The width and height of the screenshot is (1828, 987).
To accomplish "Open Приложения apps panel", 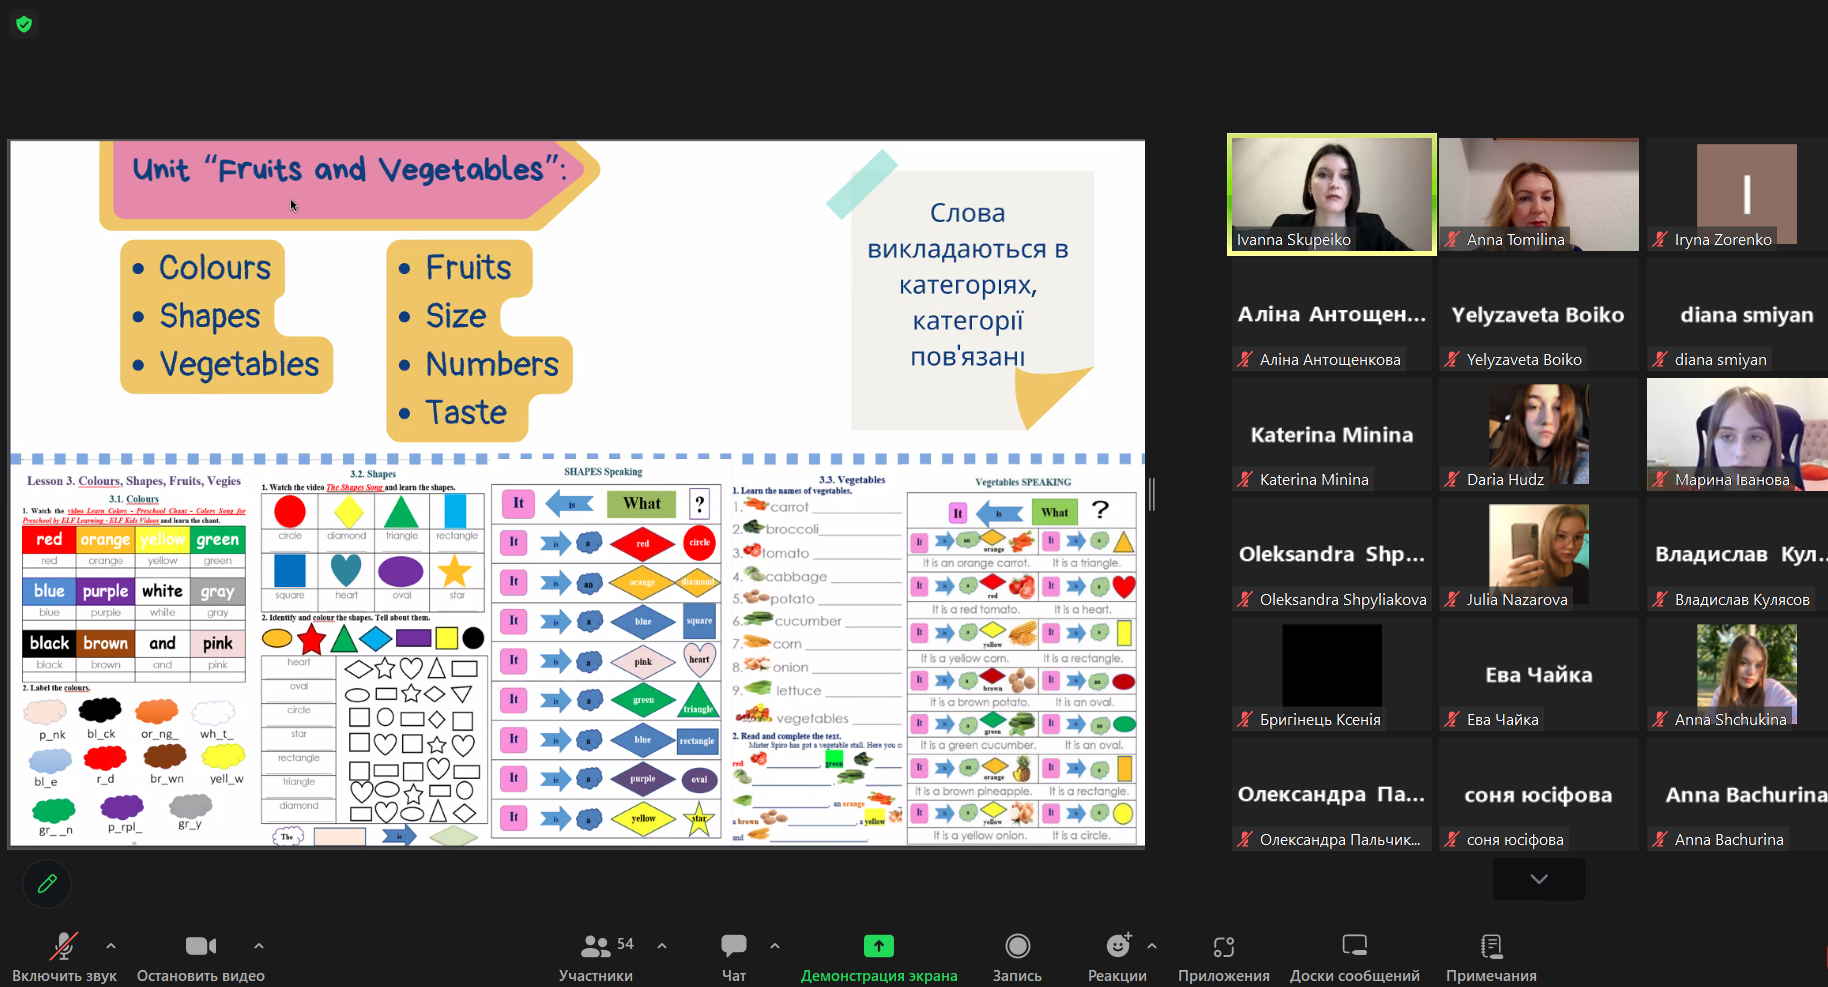I will [1223, 956].
